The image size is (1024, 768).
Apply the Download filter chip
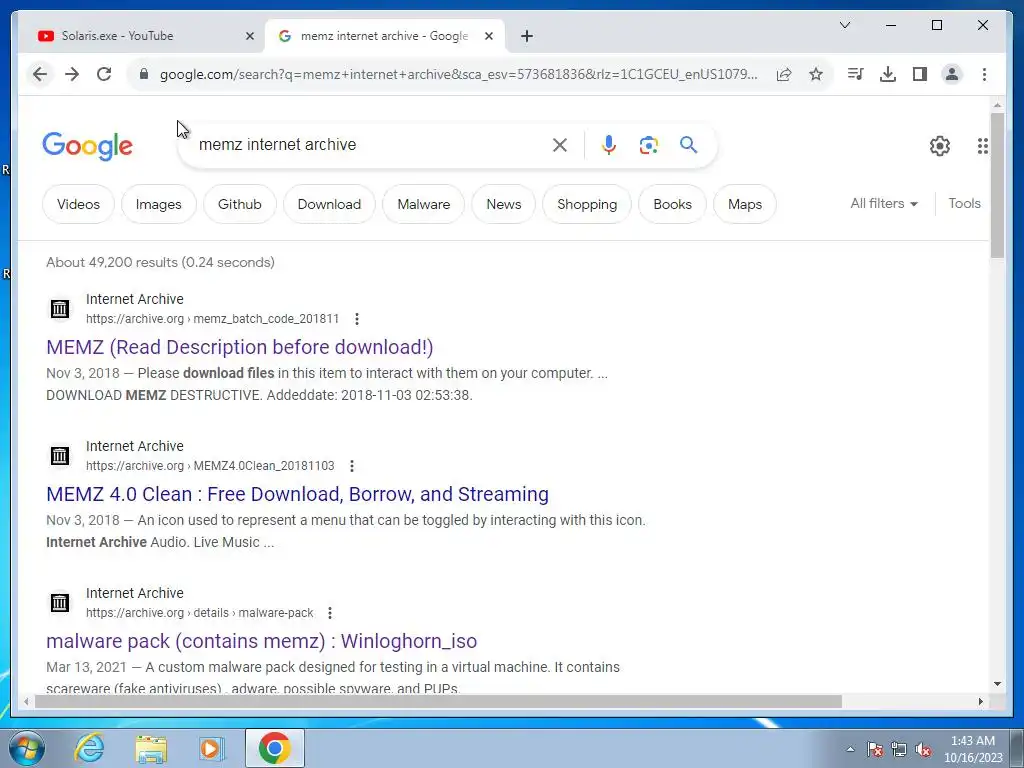(x=329, y=204)
